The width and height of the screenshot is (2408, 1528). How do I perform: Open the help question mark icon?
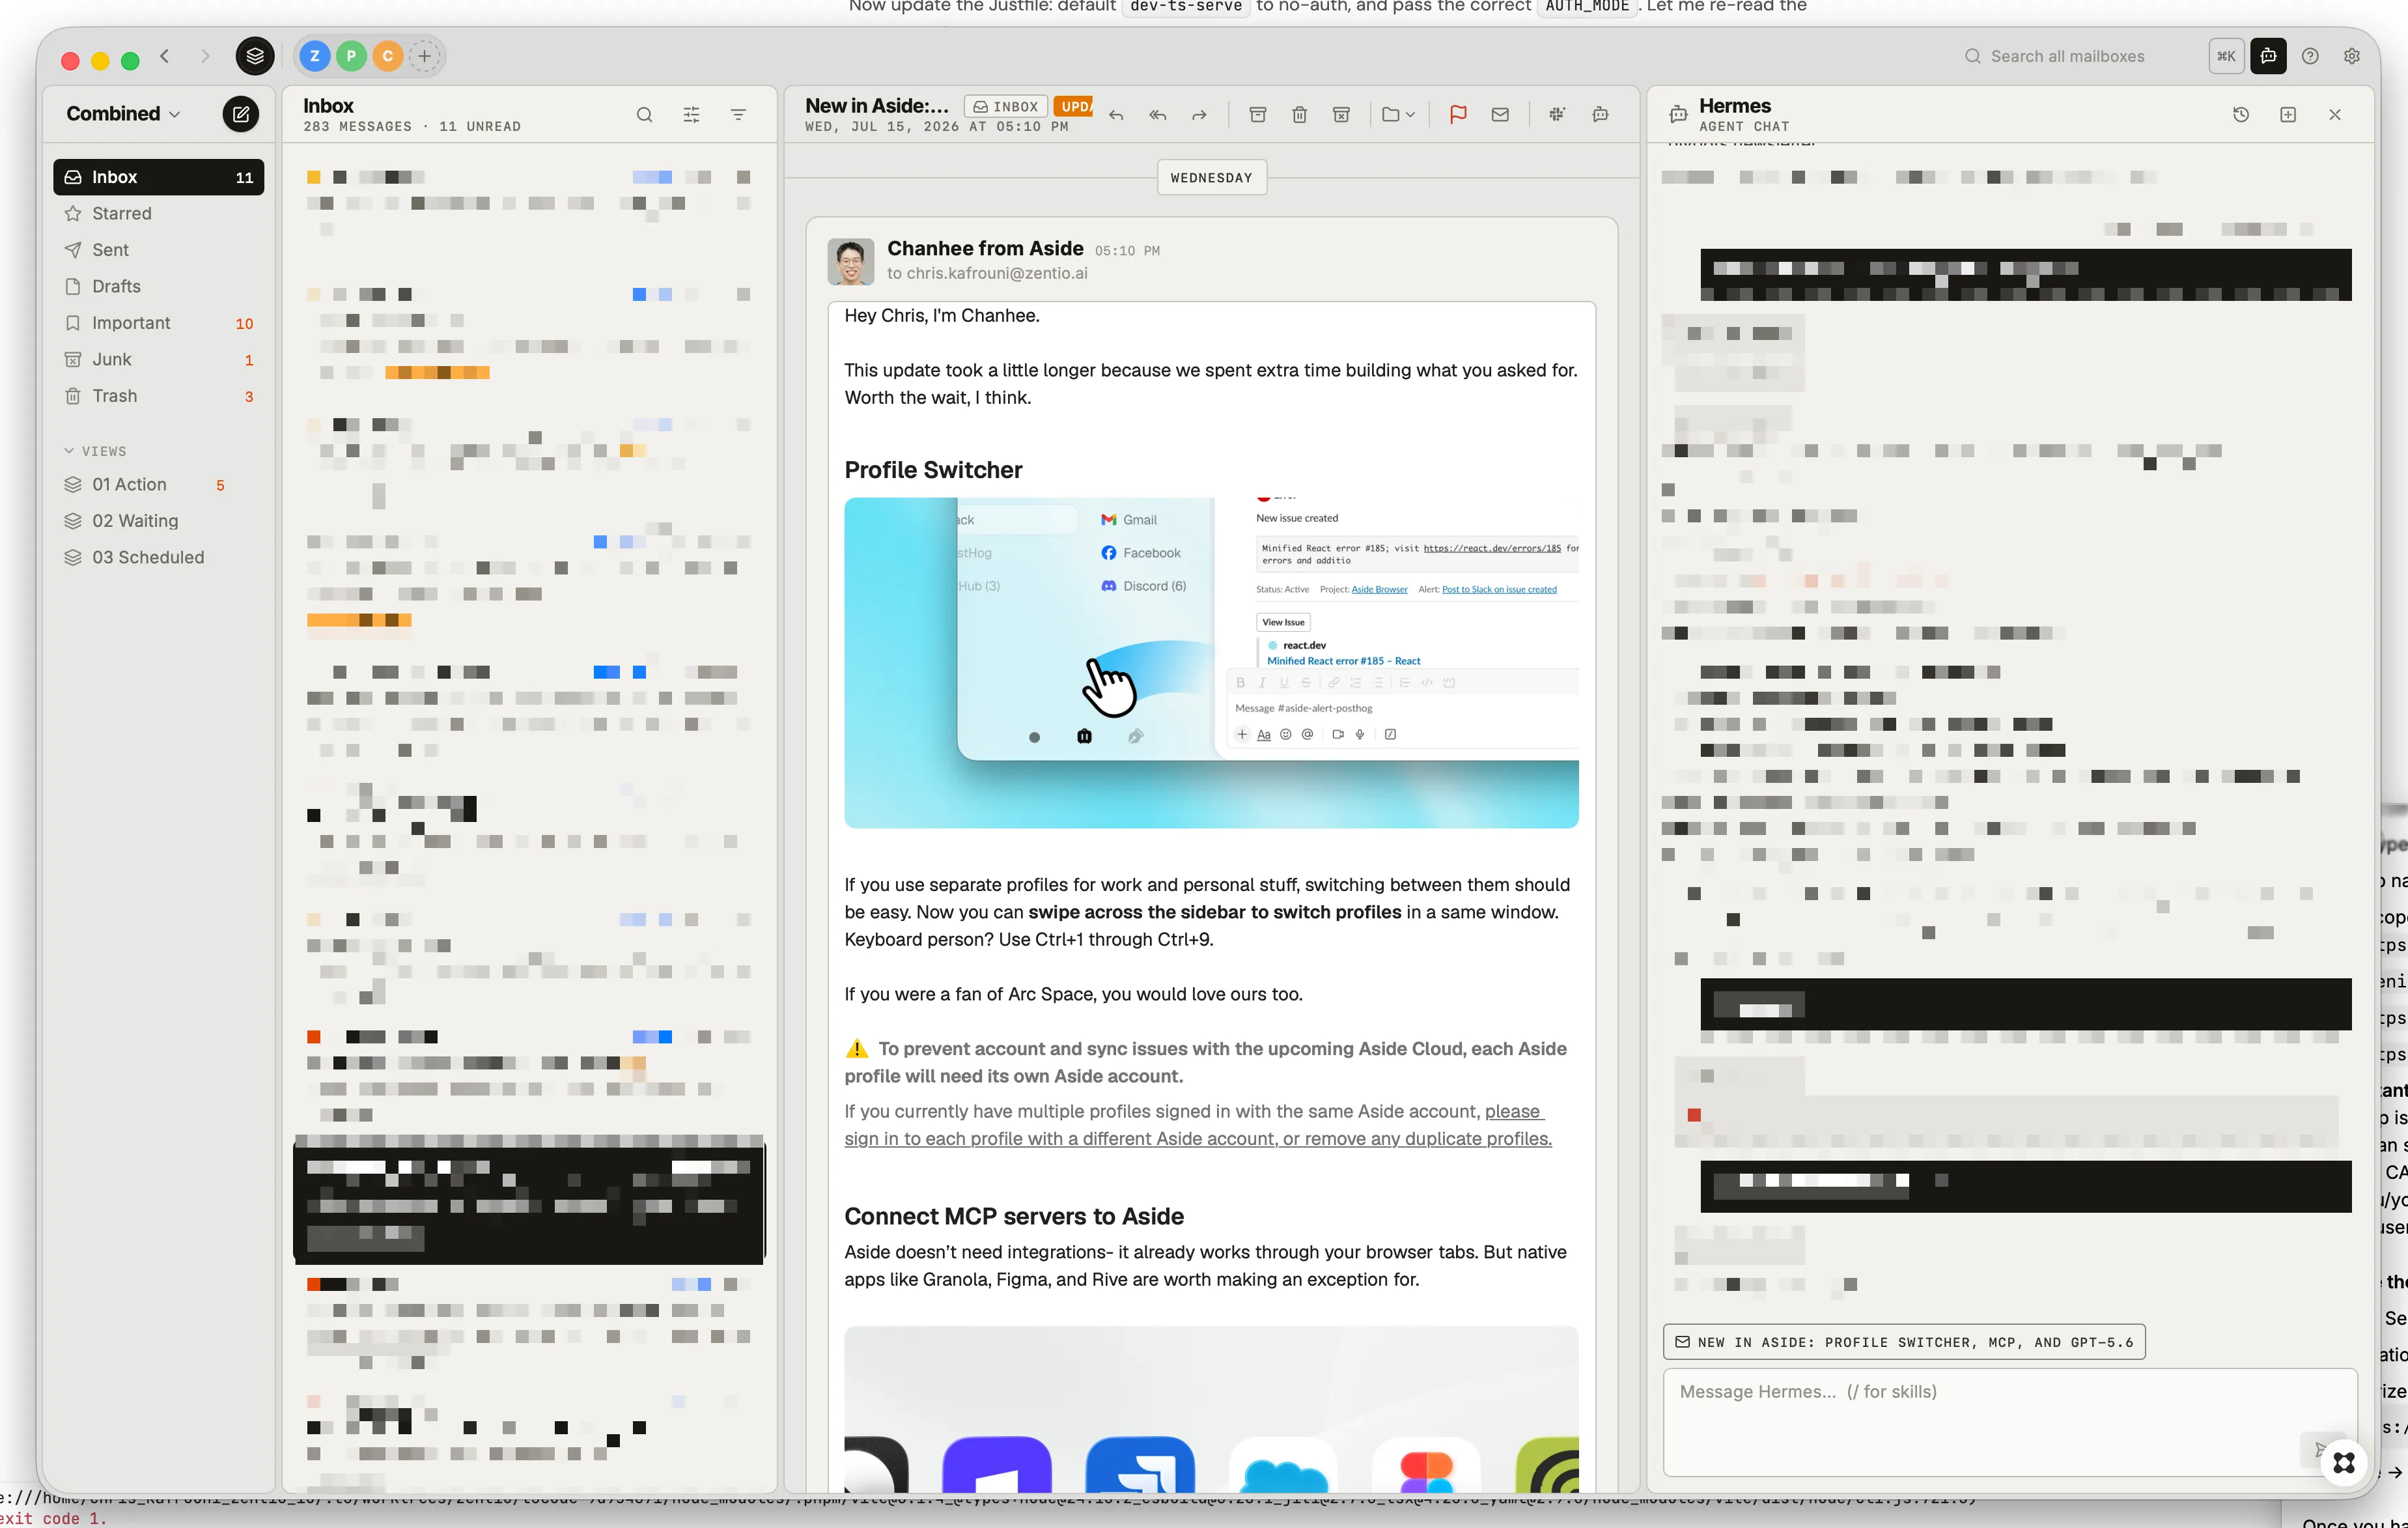click(x=2310, y=56)
